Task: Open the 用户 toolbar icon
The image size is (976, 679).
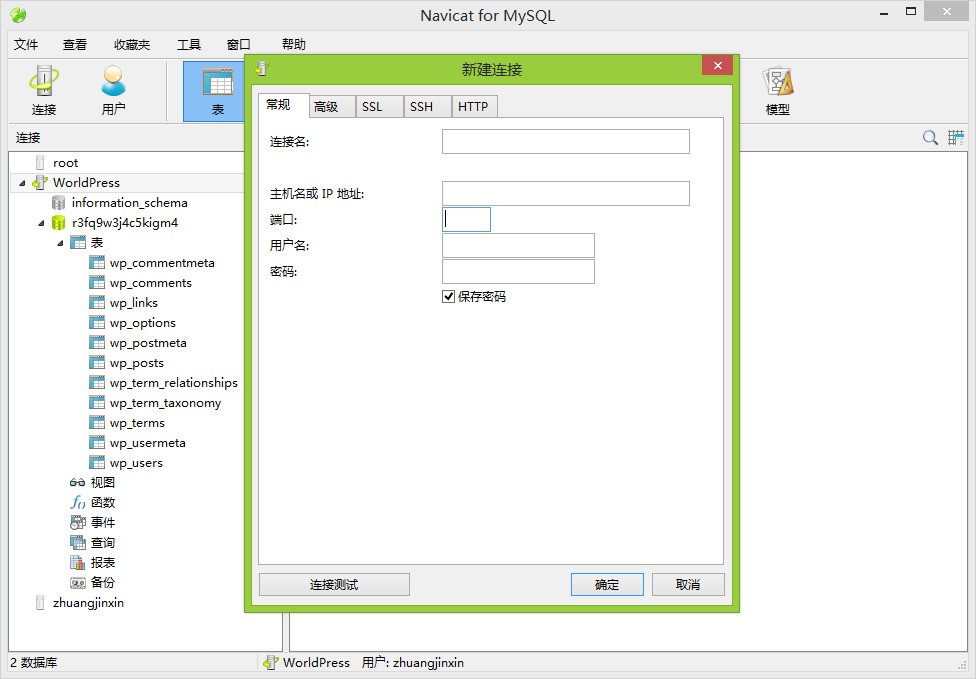Action: [x=113, y=90]
